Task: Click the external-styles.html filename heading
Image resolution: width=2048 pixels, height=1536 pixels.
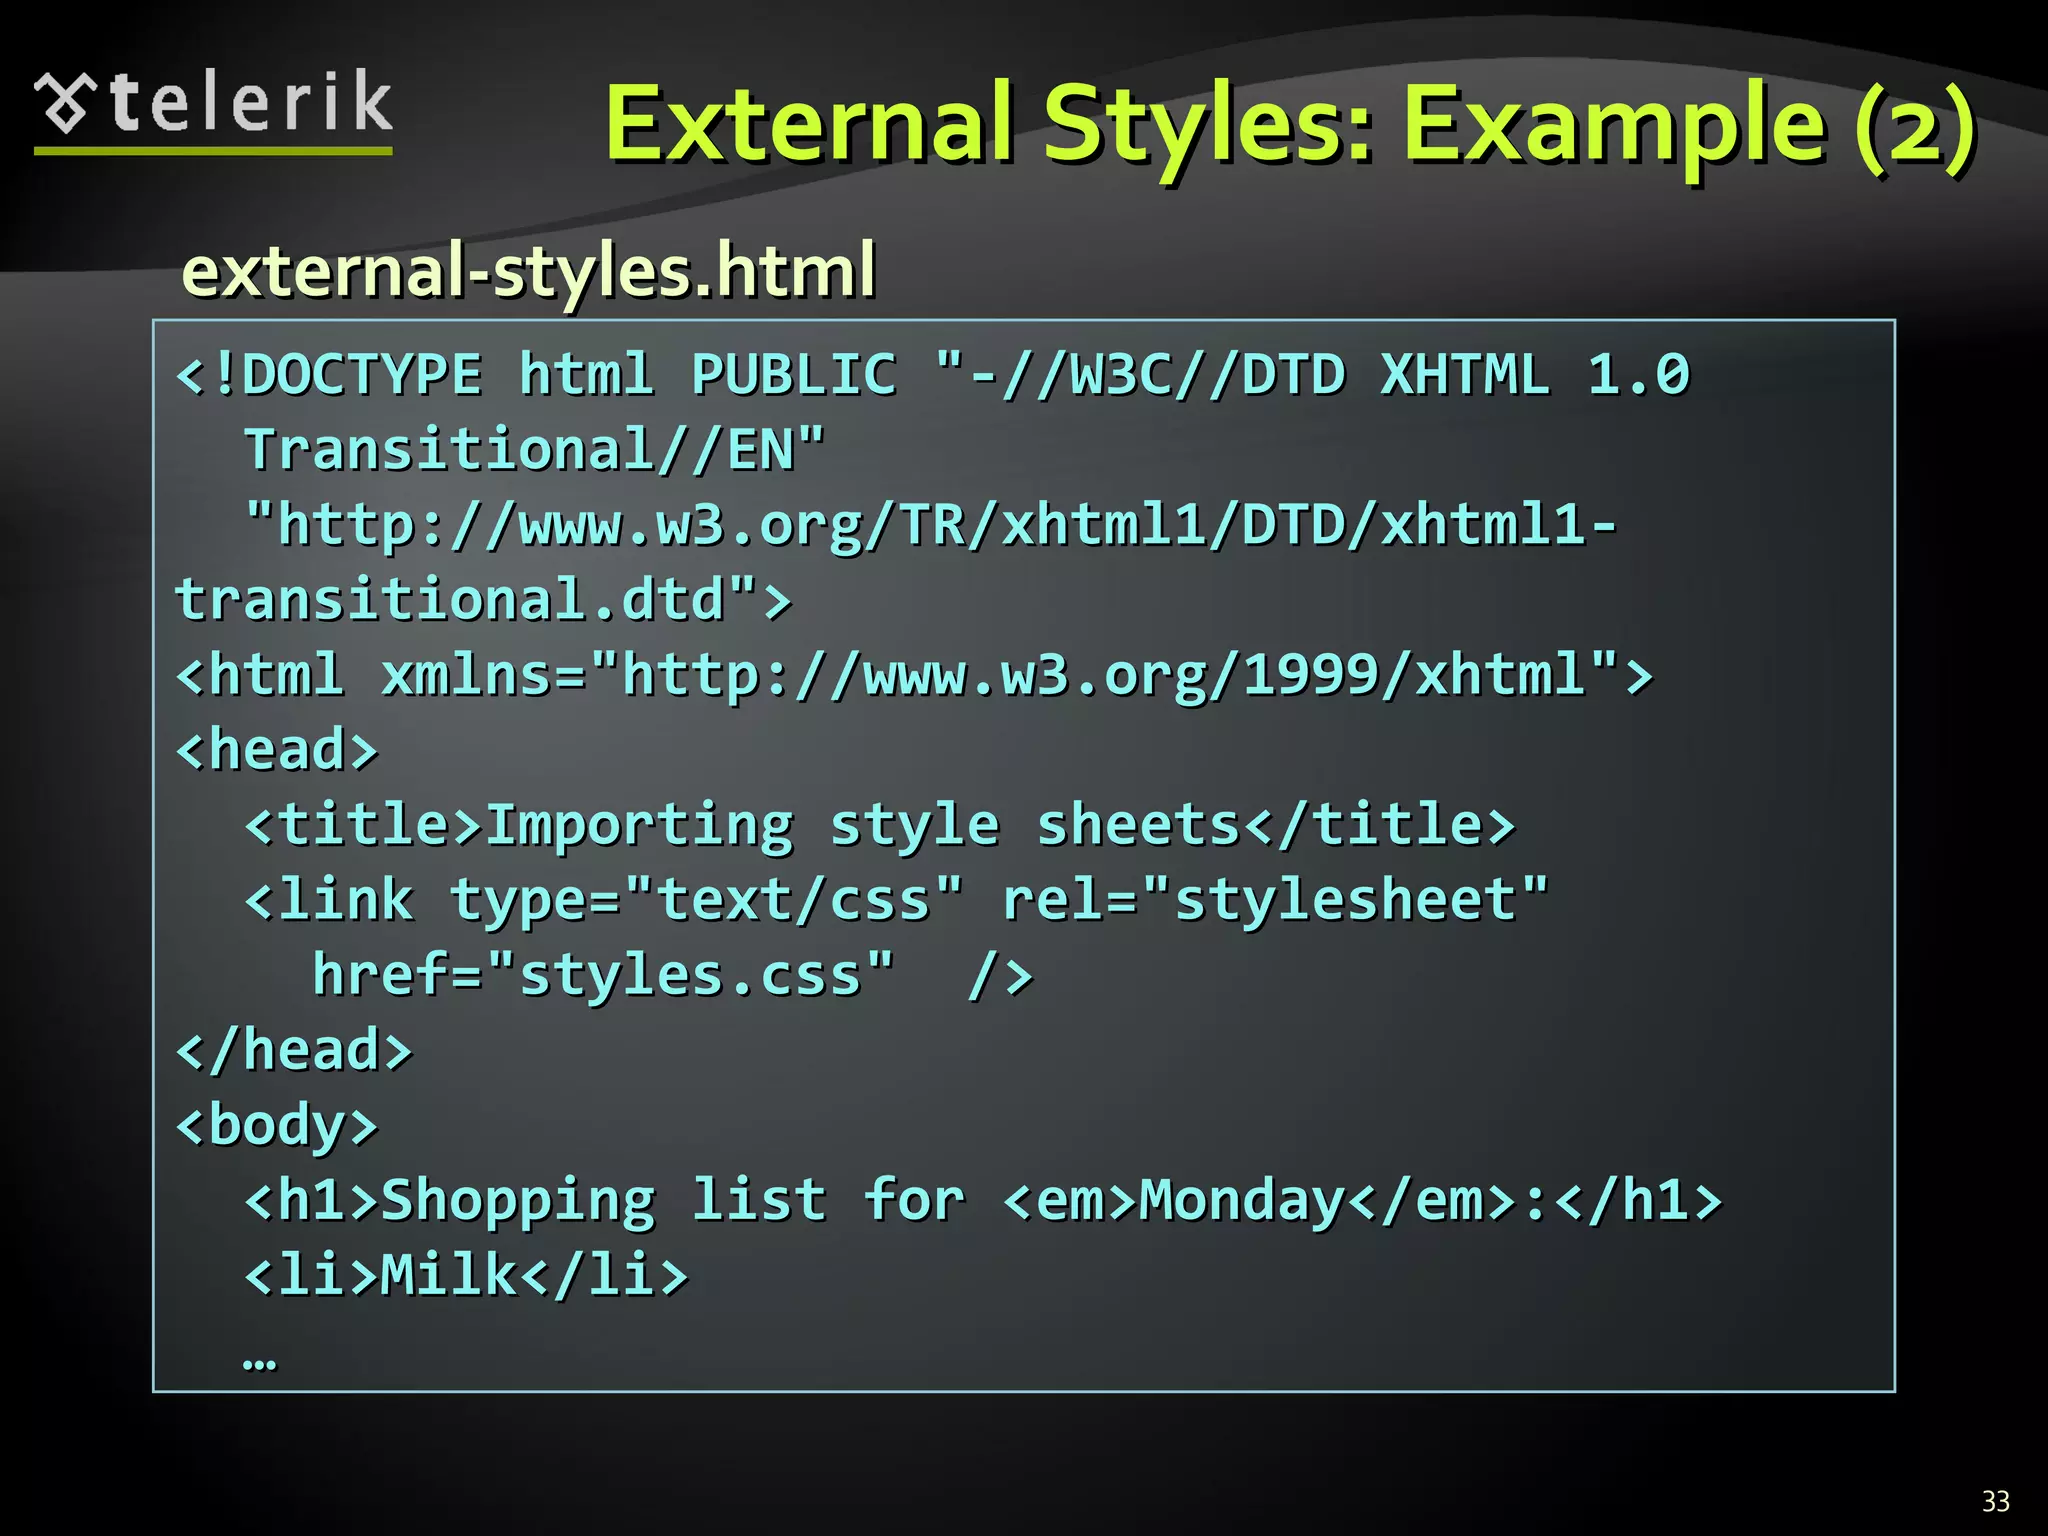Action: pos(529,270)
